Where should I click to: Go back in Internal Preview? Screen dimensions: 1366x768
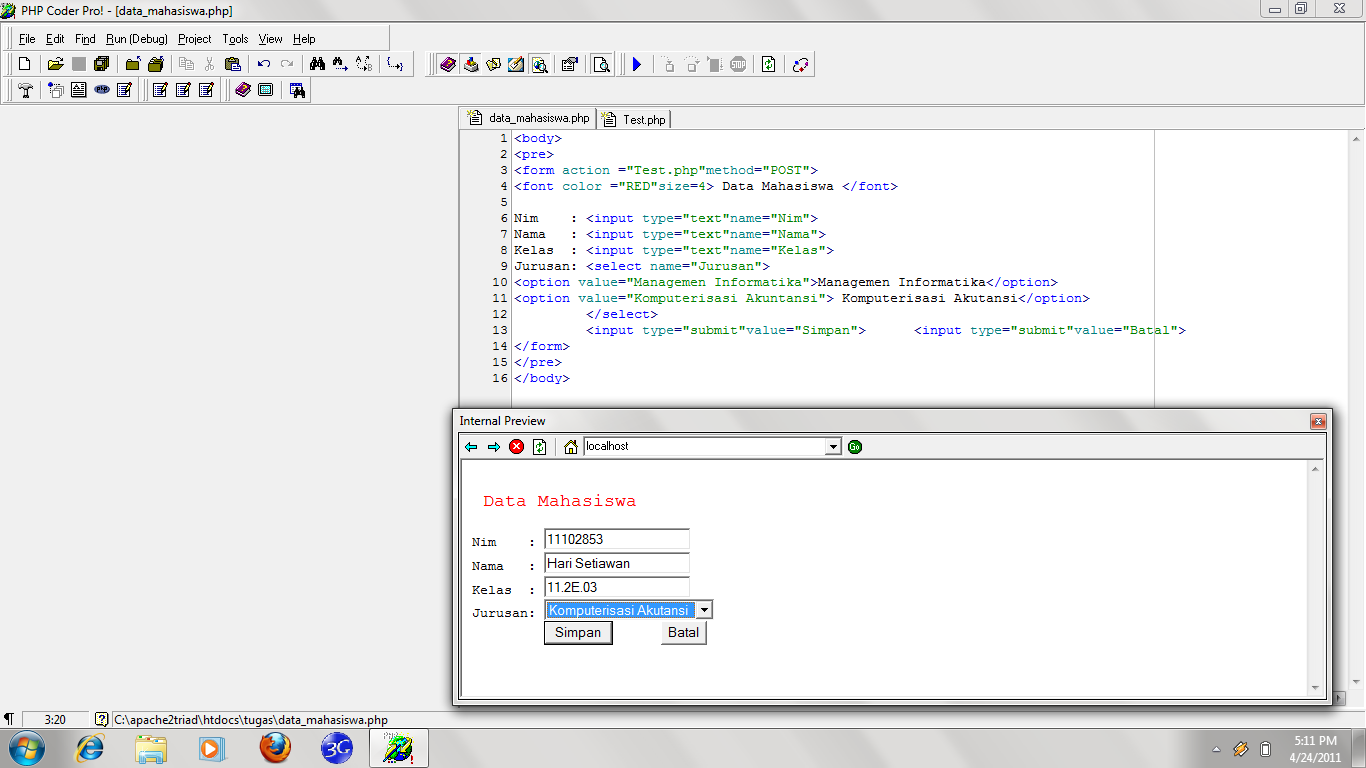(x=472, y=447)
